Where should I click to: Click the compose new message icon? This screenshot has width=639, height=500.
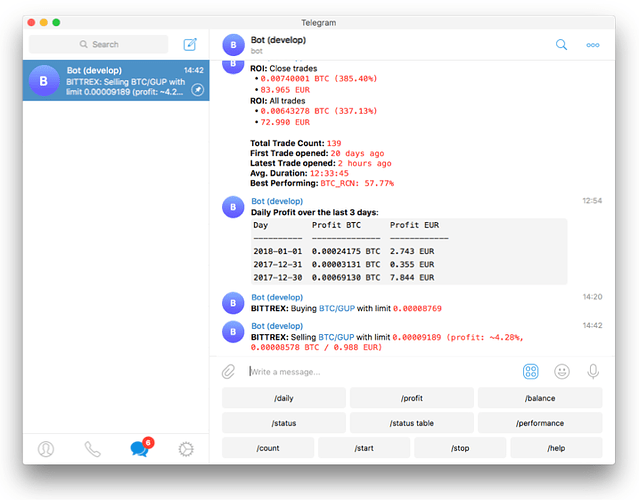pos(190,44)
